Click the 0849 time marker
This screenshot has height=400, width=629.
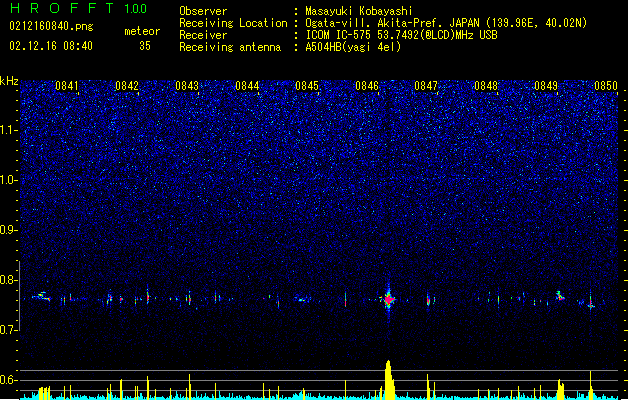coord(546,86)
